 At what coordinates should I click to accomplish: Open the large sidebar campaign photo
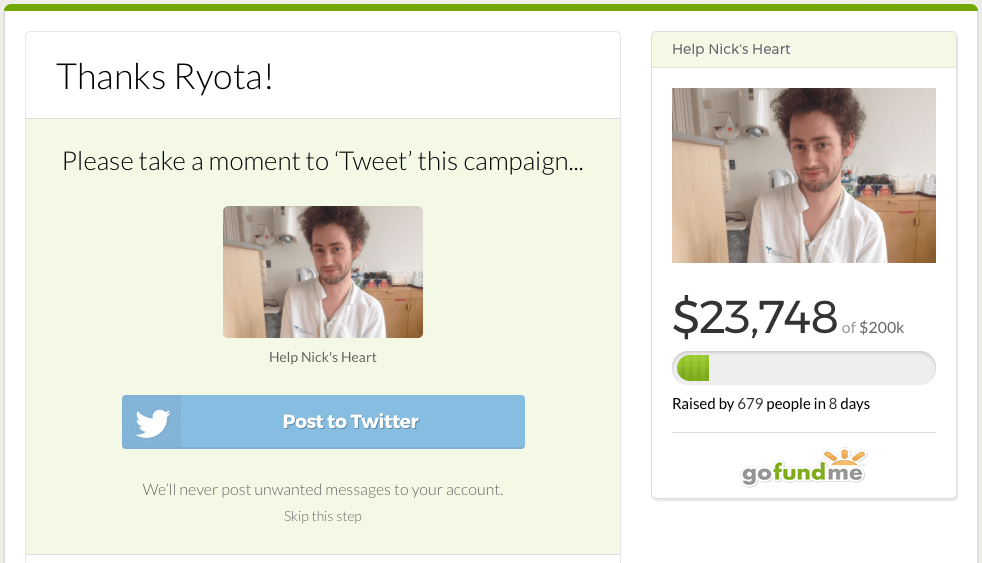click(804, 176)
